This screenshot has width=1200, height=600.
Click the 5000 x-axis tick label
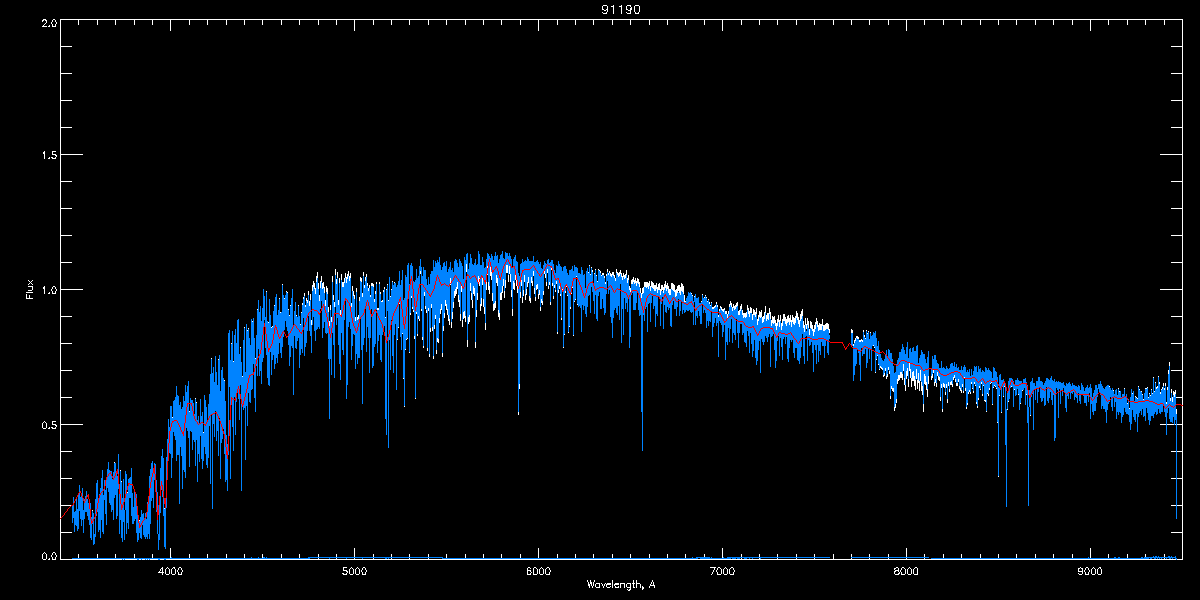354,572
